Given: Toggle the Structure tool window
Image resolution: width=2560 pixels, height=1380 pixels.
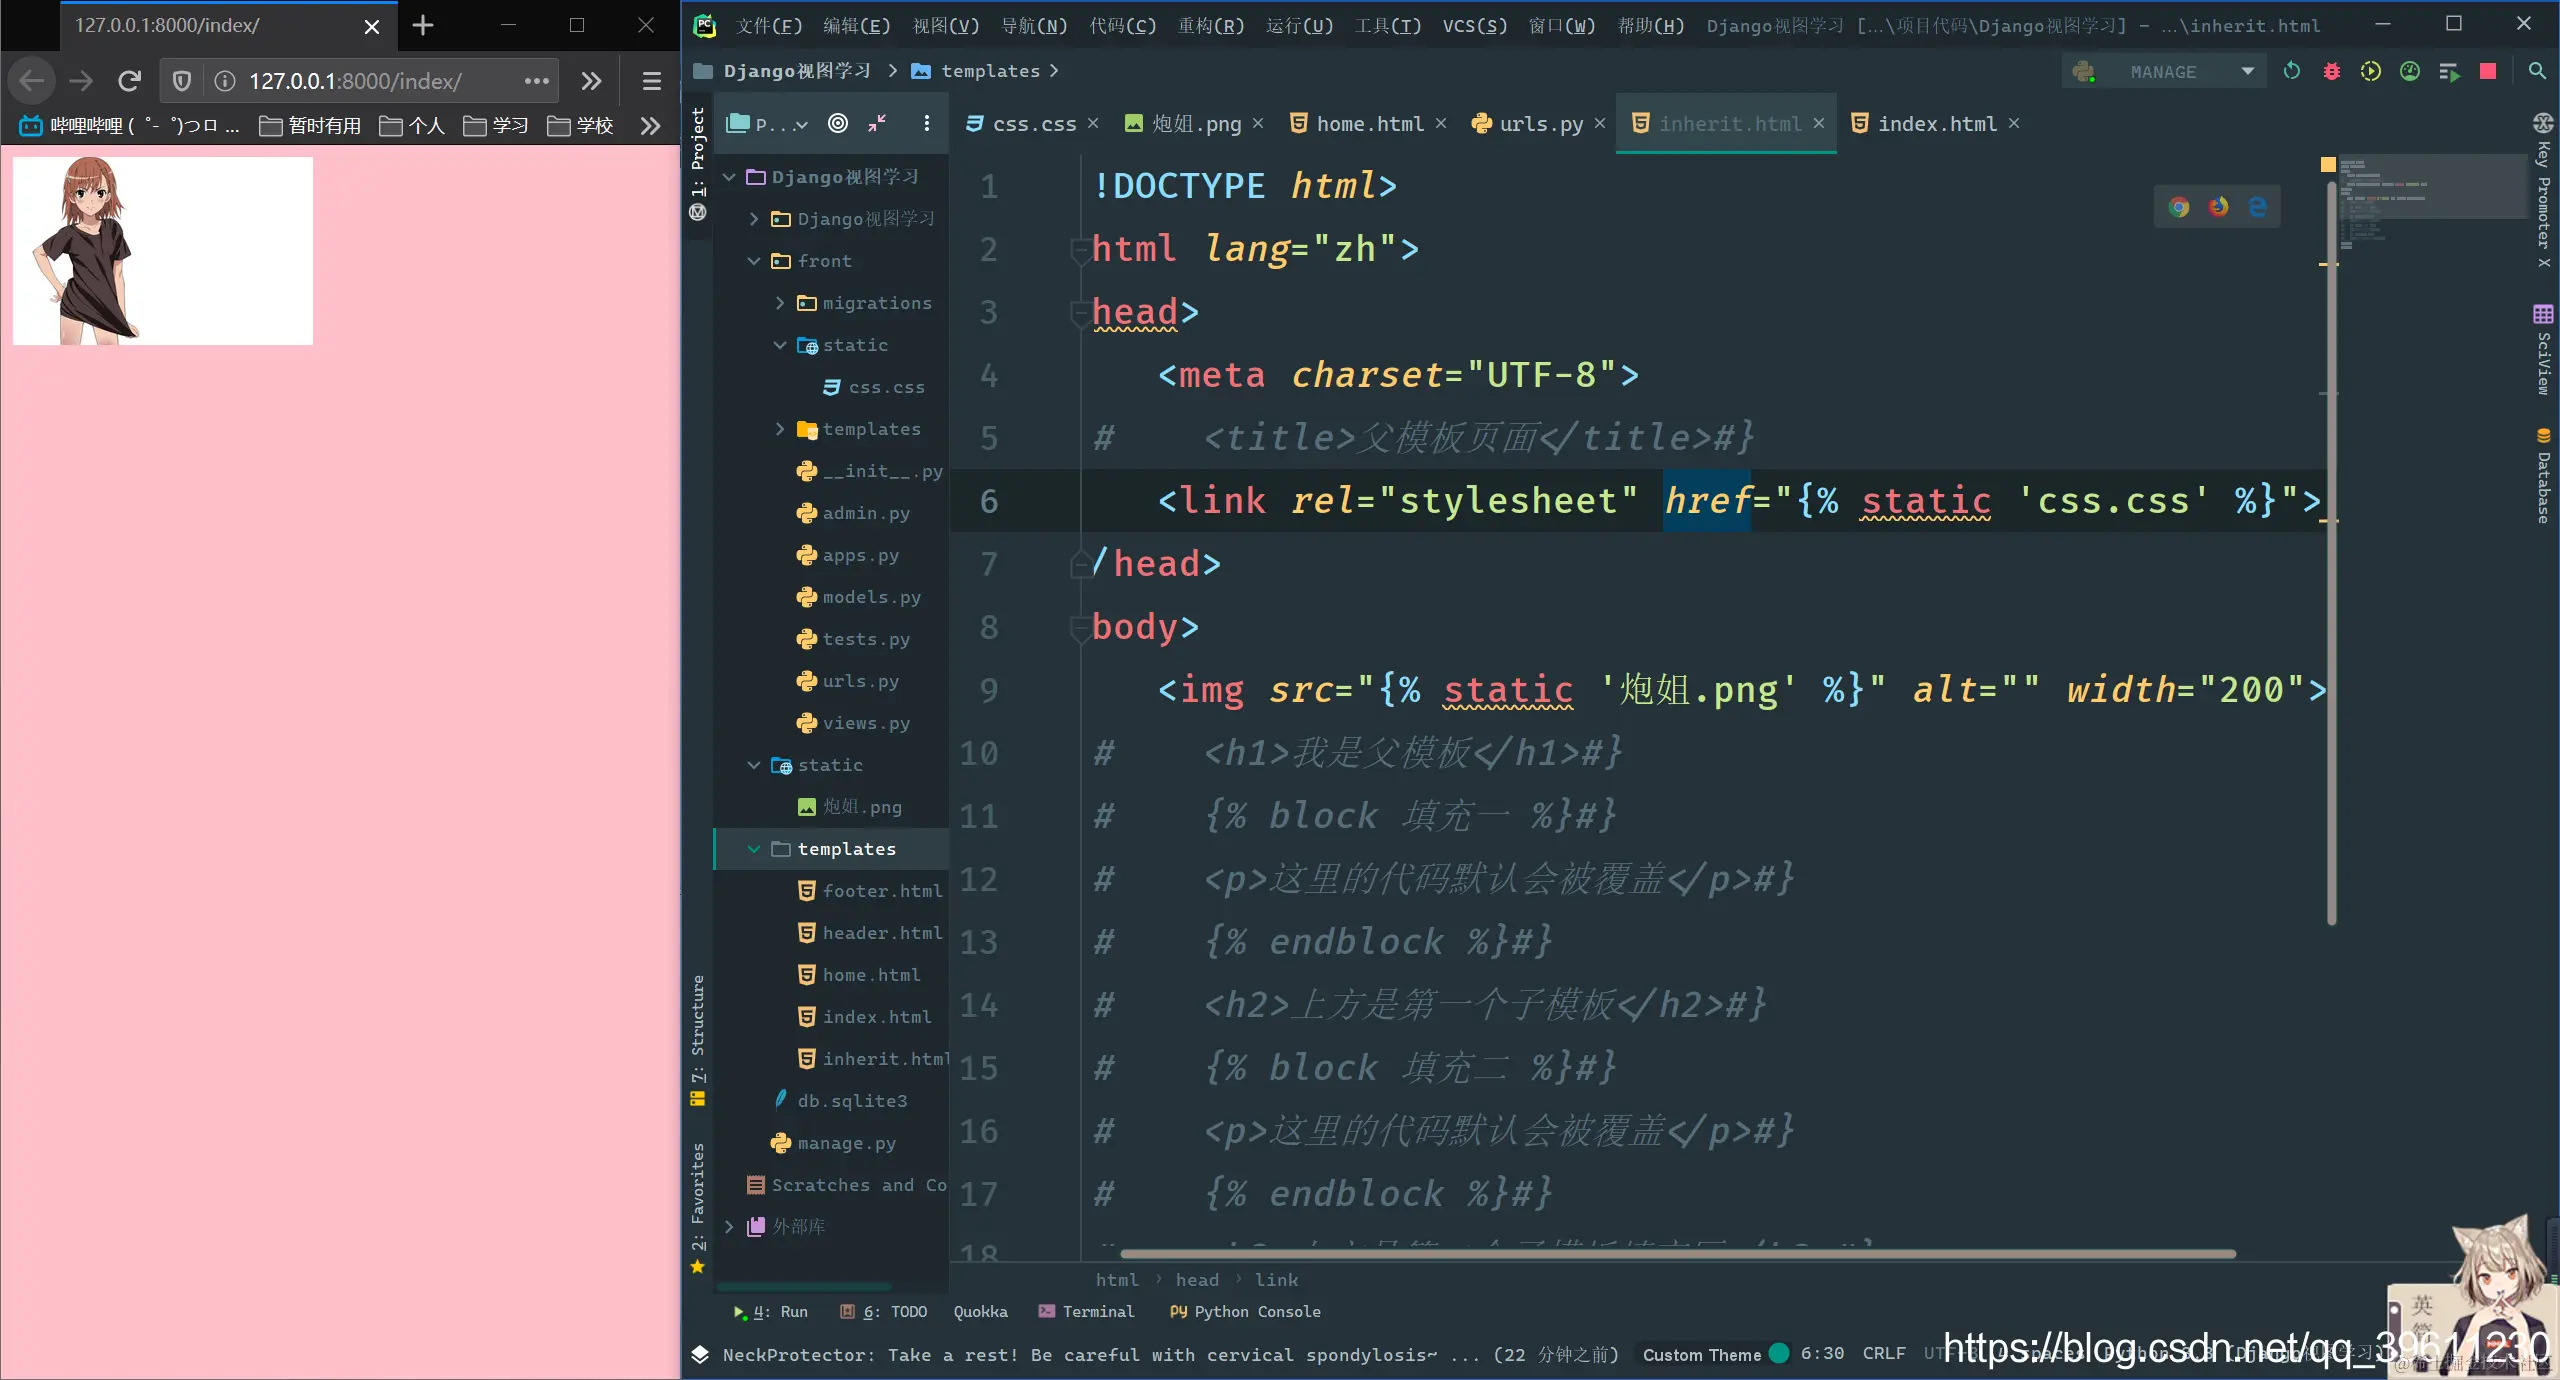Looking at the screenshot, I should click(x=698, y=1030).
